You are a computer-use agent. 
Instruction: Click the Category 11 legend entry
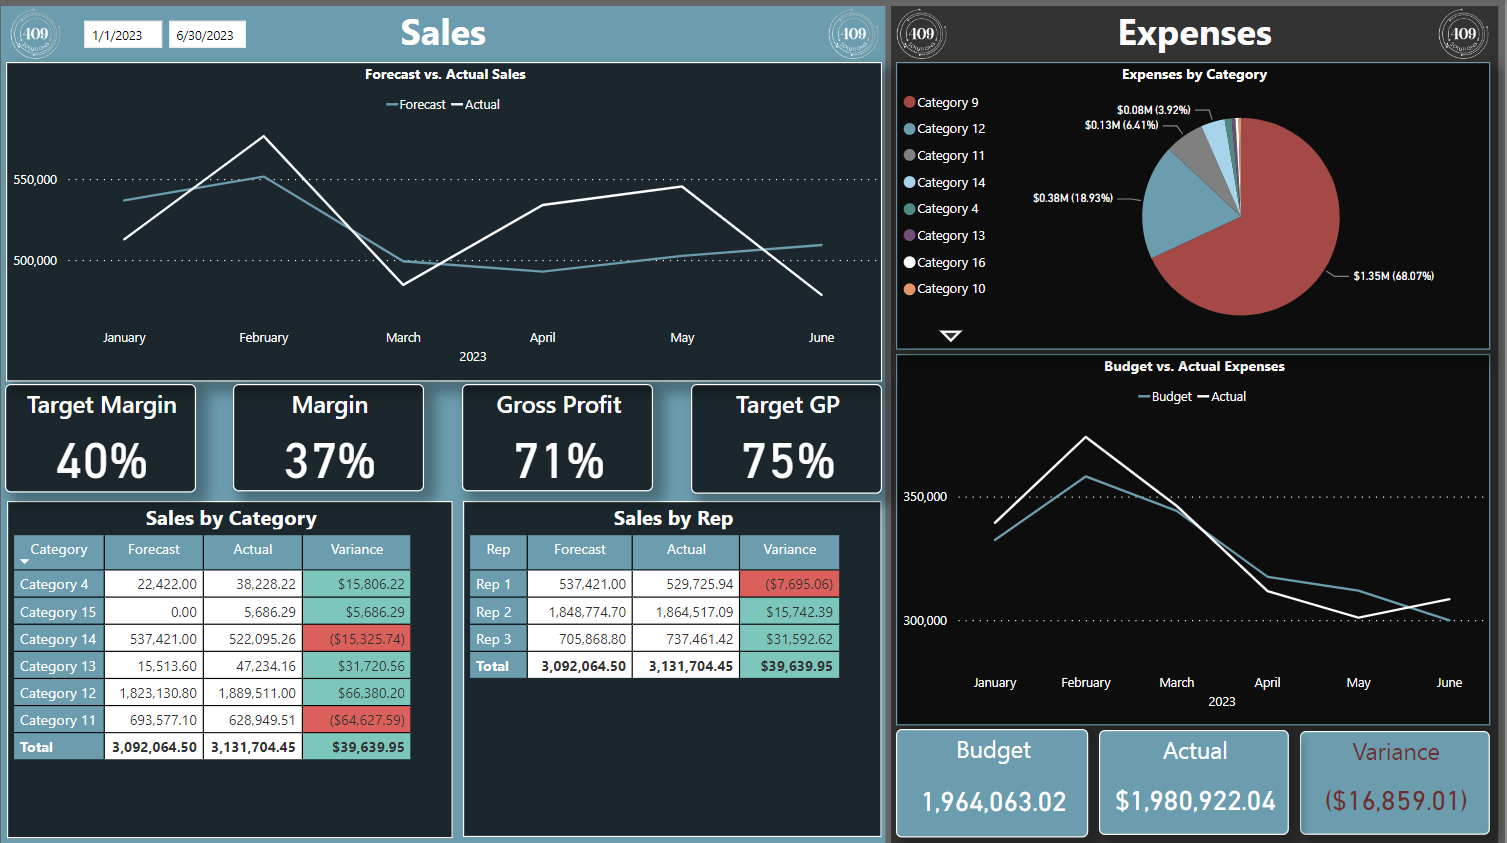944,156
